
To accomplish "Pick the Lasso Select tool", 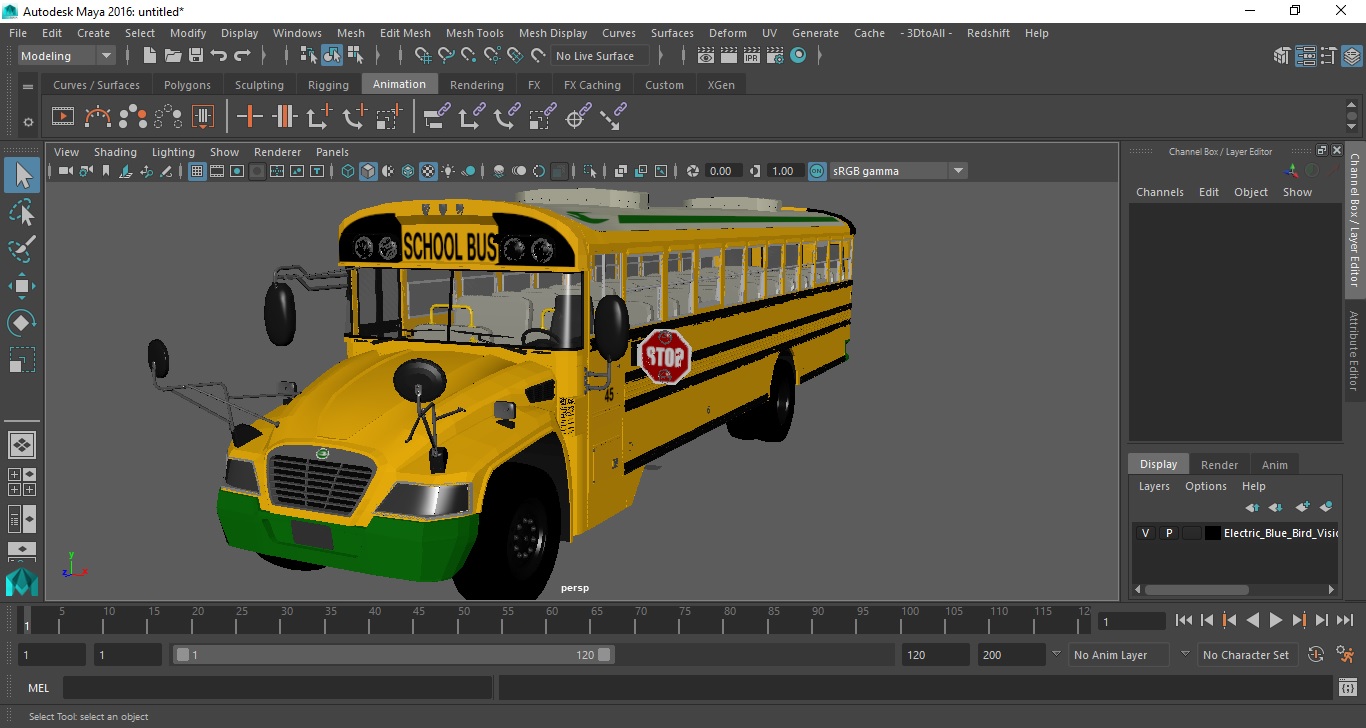I will tap(22, 212).
